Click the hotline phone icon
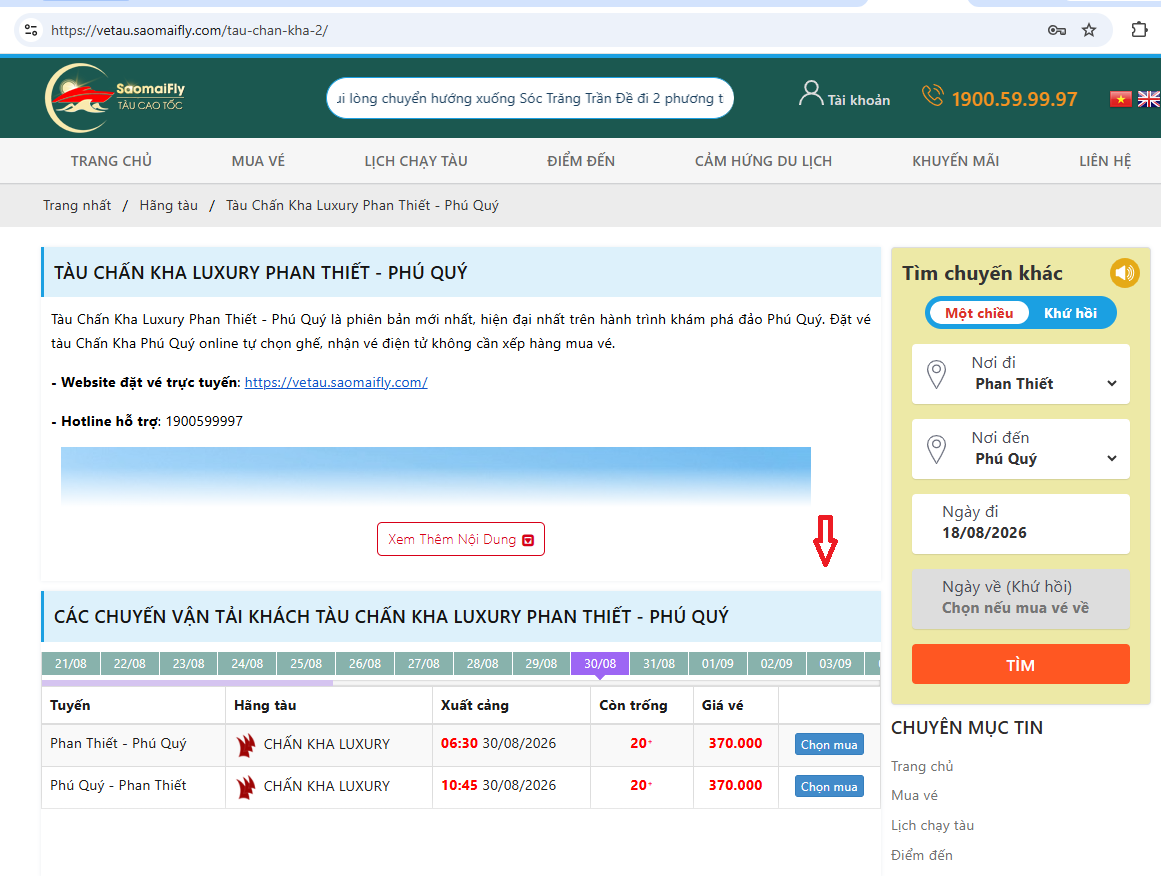 point(933,96)
